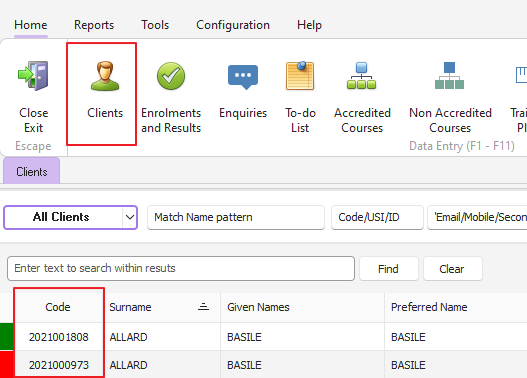Open the Non Accredited Courses icon
This screenshot has width=527, height=378.
tap(449, 76)
